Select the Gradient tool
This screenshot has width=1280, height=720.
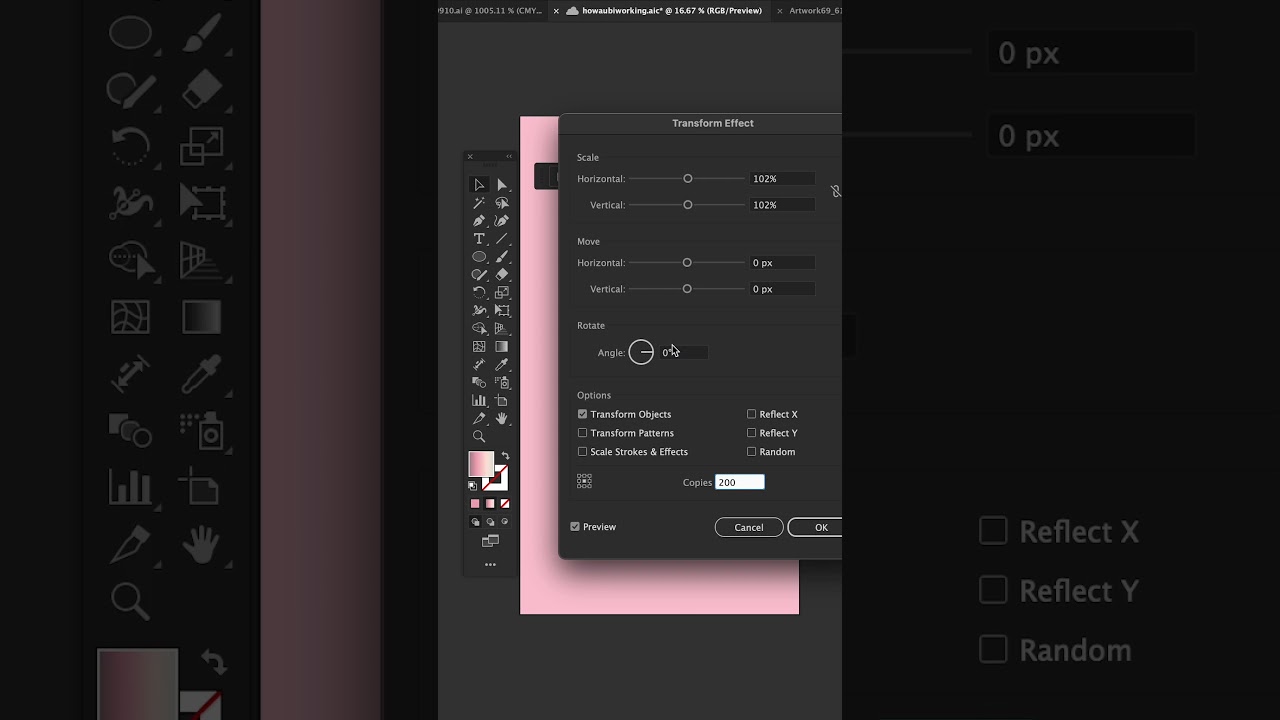pos(502,347)
